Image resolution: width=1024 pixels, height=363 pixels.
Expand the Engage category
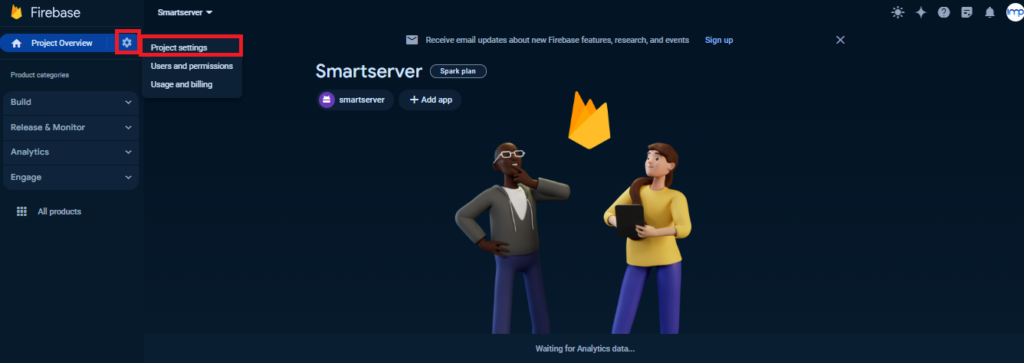click(x=71, y=177)
